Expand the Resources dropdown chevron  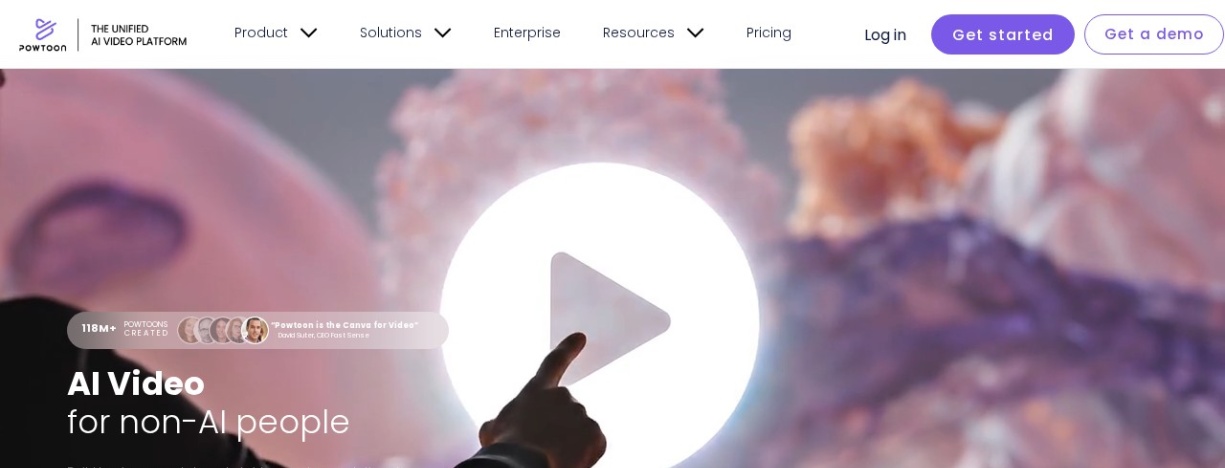(695, 33)
